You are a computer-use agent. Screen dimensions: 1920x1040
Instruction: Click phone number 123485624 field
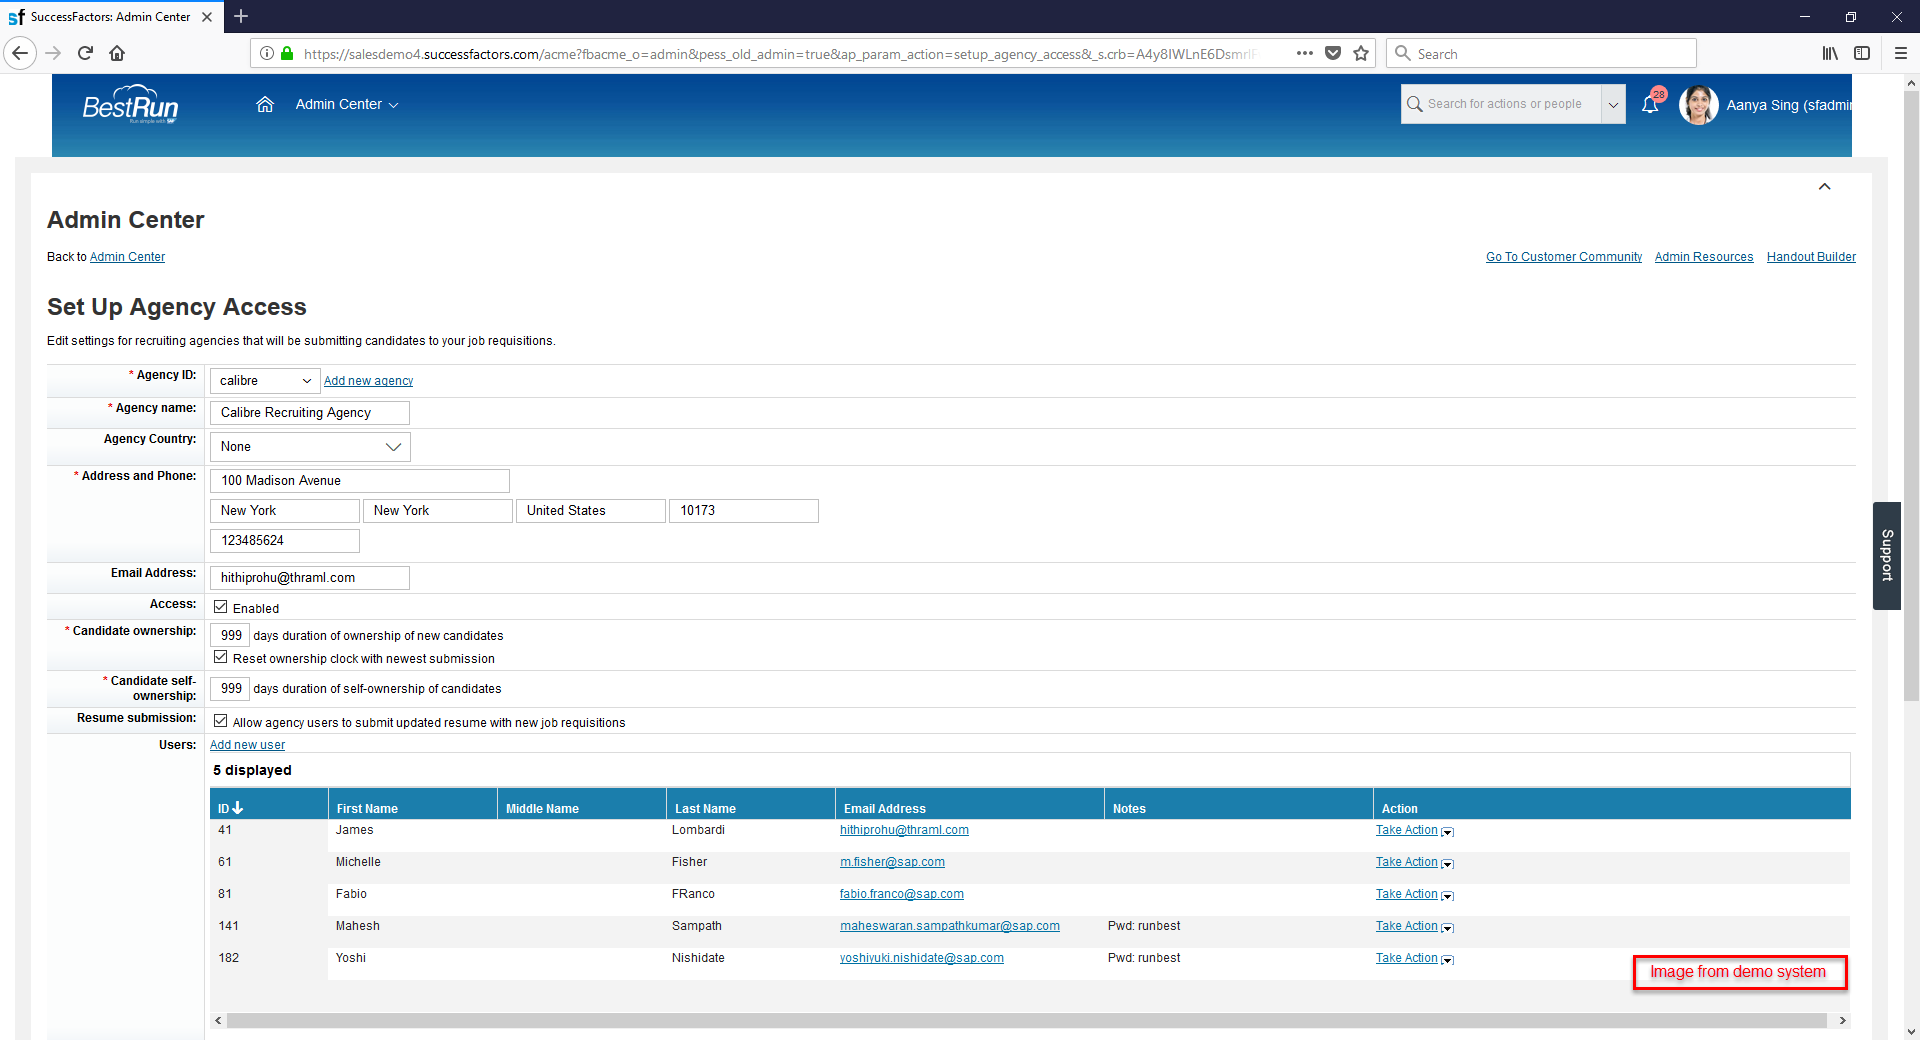[285, 541]
